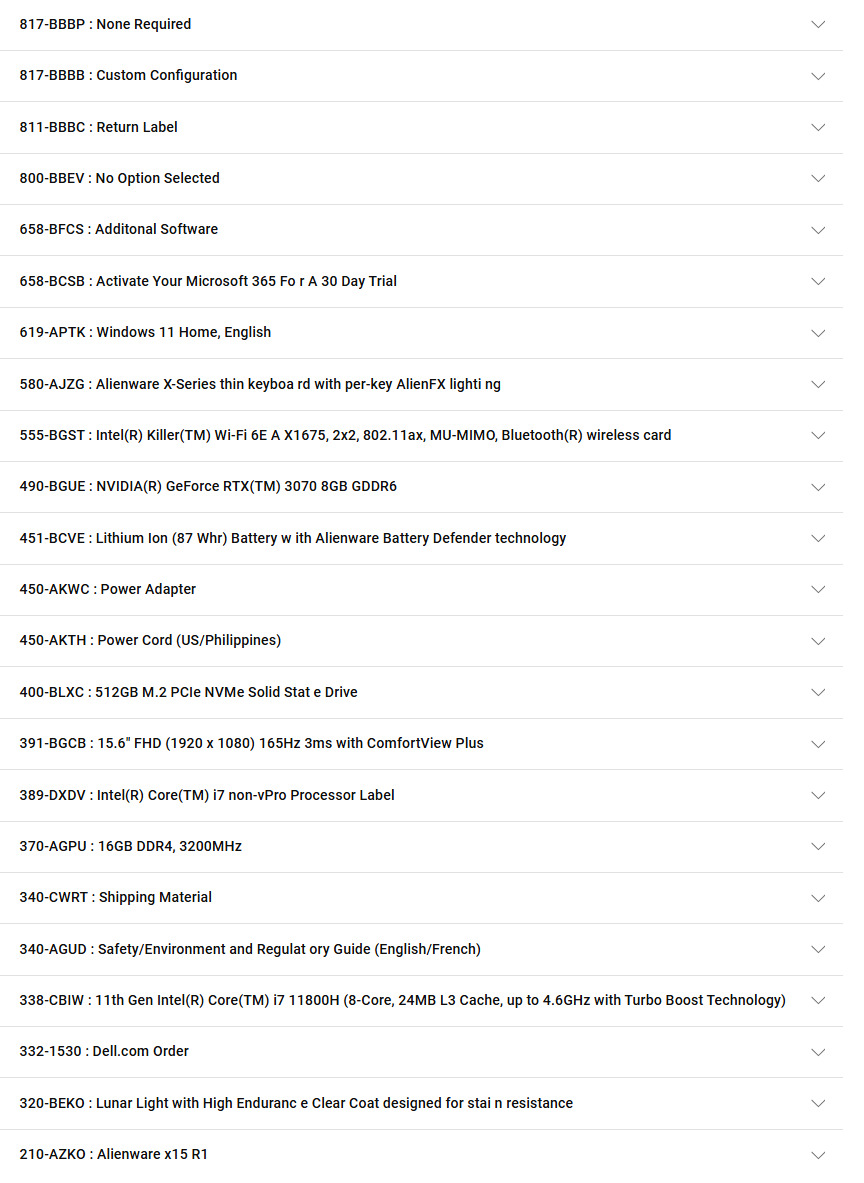The image size is (864, 1183).
Task: Open the 811-BBBC Return Label chevron
Action: 818,127
